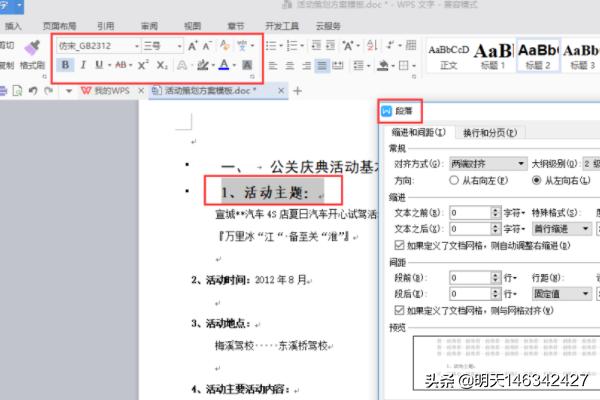Click the 文本之前 indent input field
Image resolution: width=600 pixels, height=400 pixels.
(x=470, y=212)
